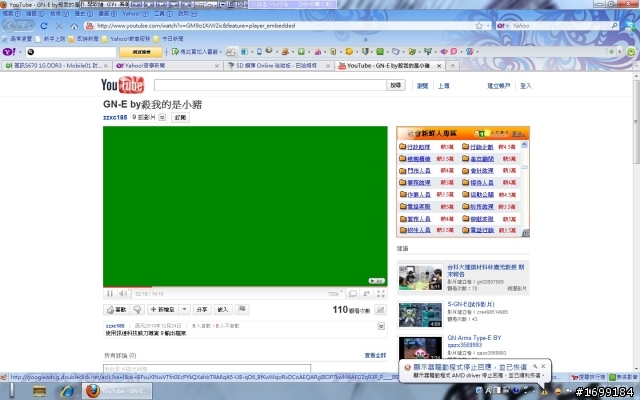This screenshot has height=400, width=640.
Task: Open the first suggested video thumbnail
Action: (x=420, y=278)
